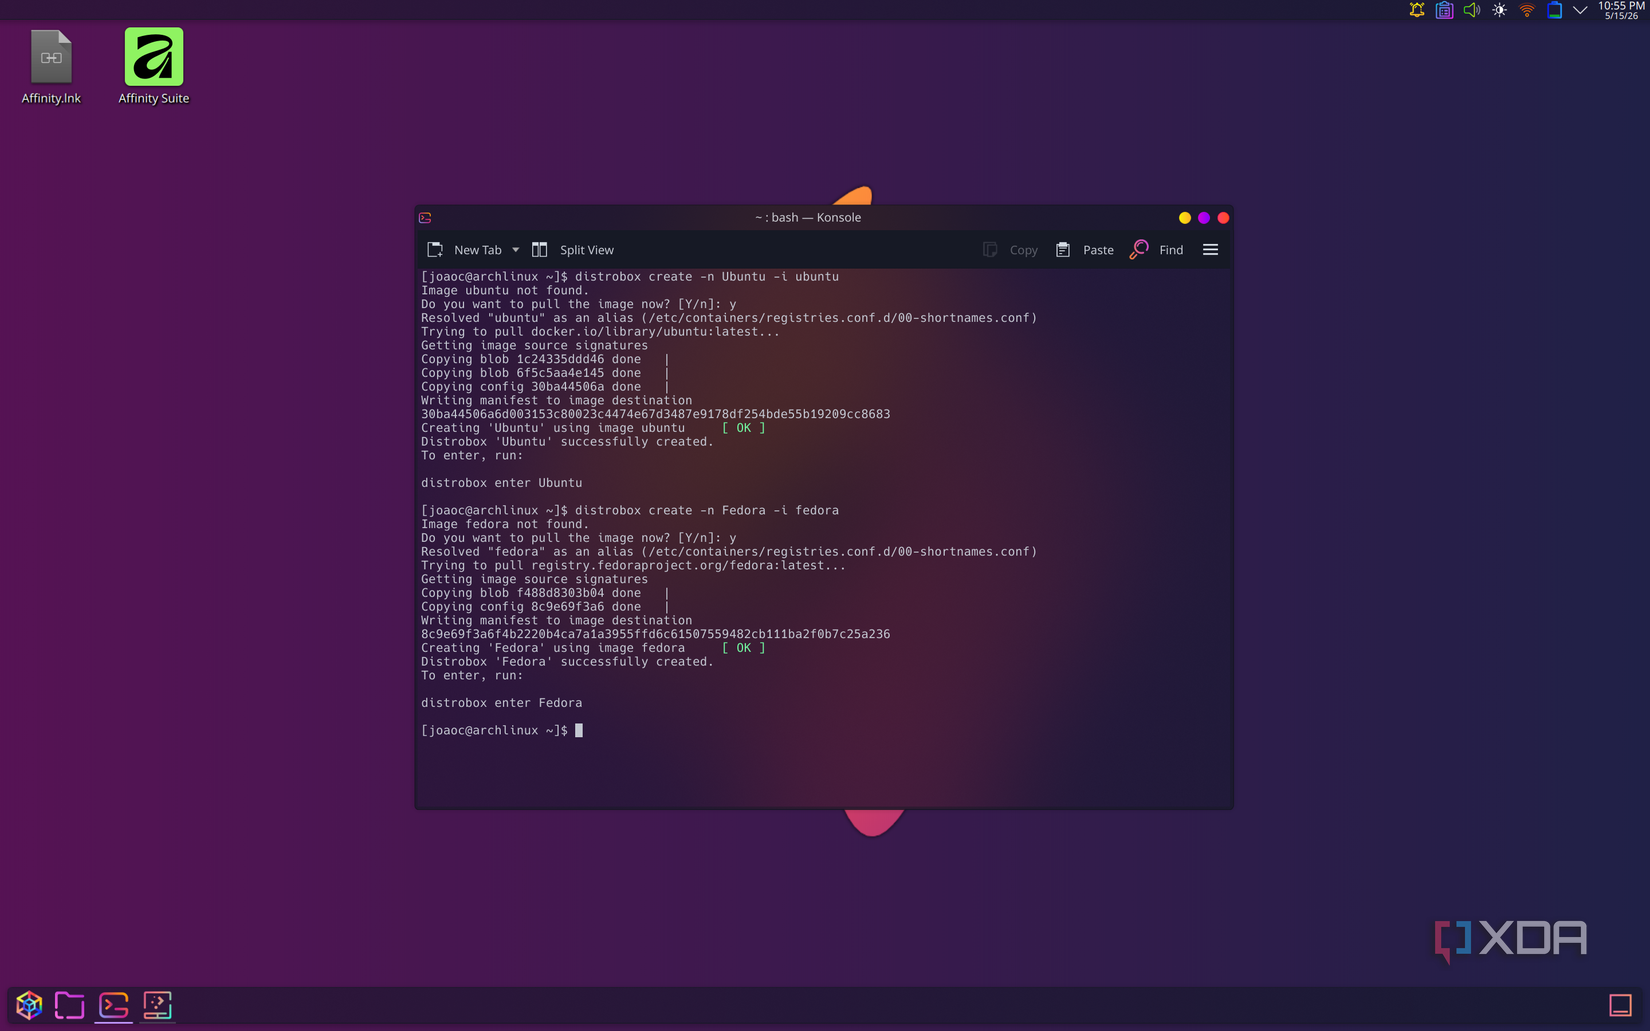
Task: Open the application launcher in the taskbar
Action: point(29,1005)
